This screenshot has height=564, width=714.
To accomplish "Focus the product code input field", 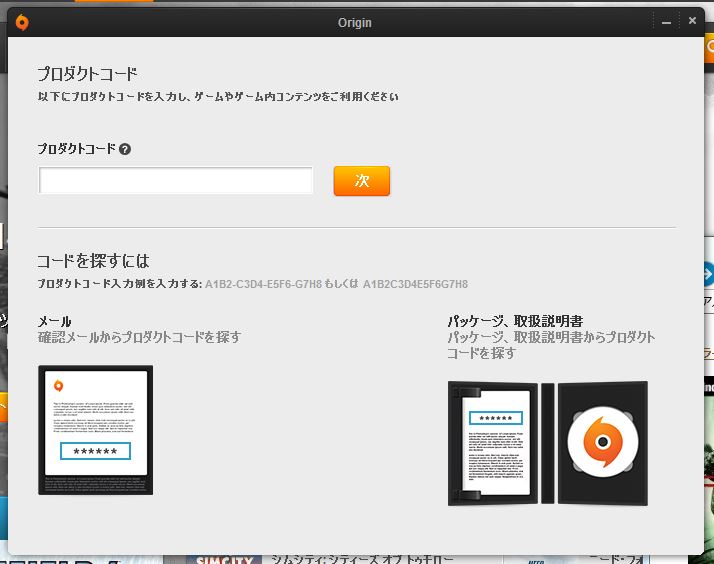I will point(176,181).
